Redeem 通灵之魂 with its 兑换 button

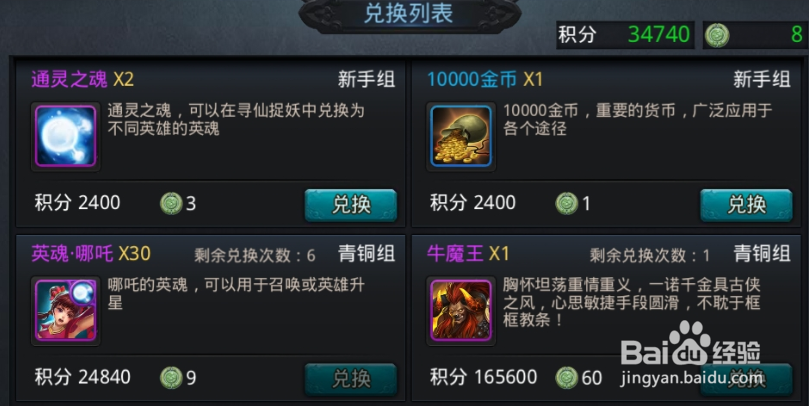tap(351, 205)
